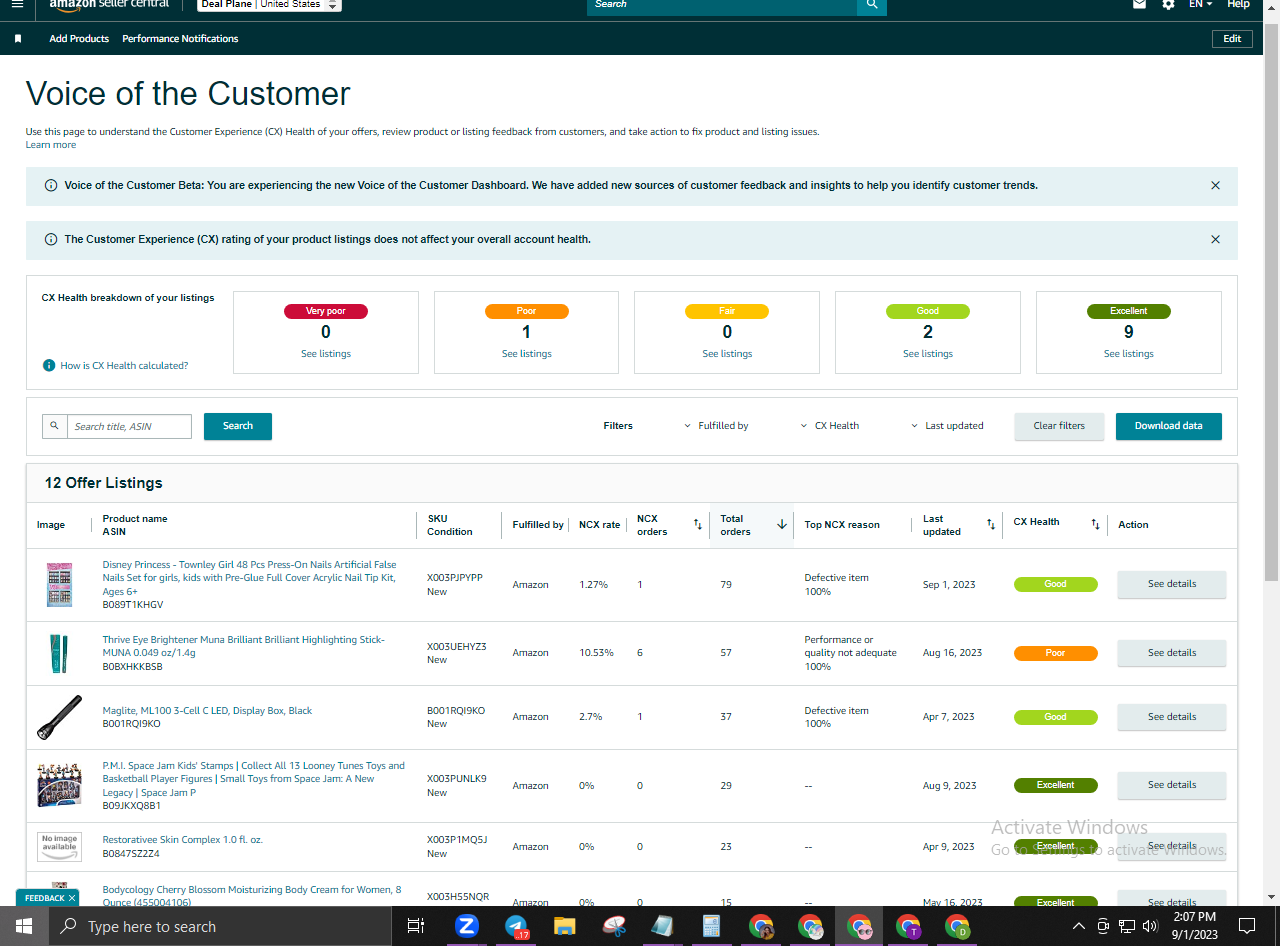Open the mail messages icon

(x=1139, y=4)
